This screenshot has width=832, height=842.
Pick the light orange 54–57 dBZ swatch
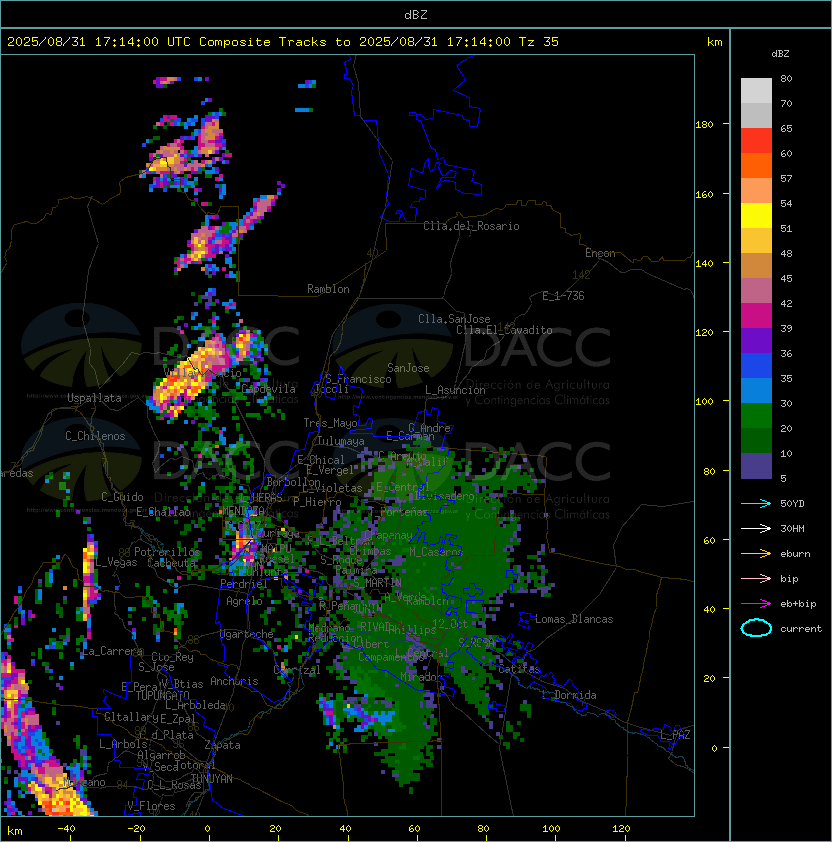point(756,191)
